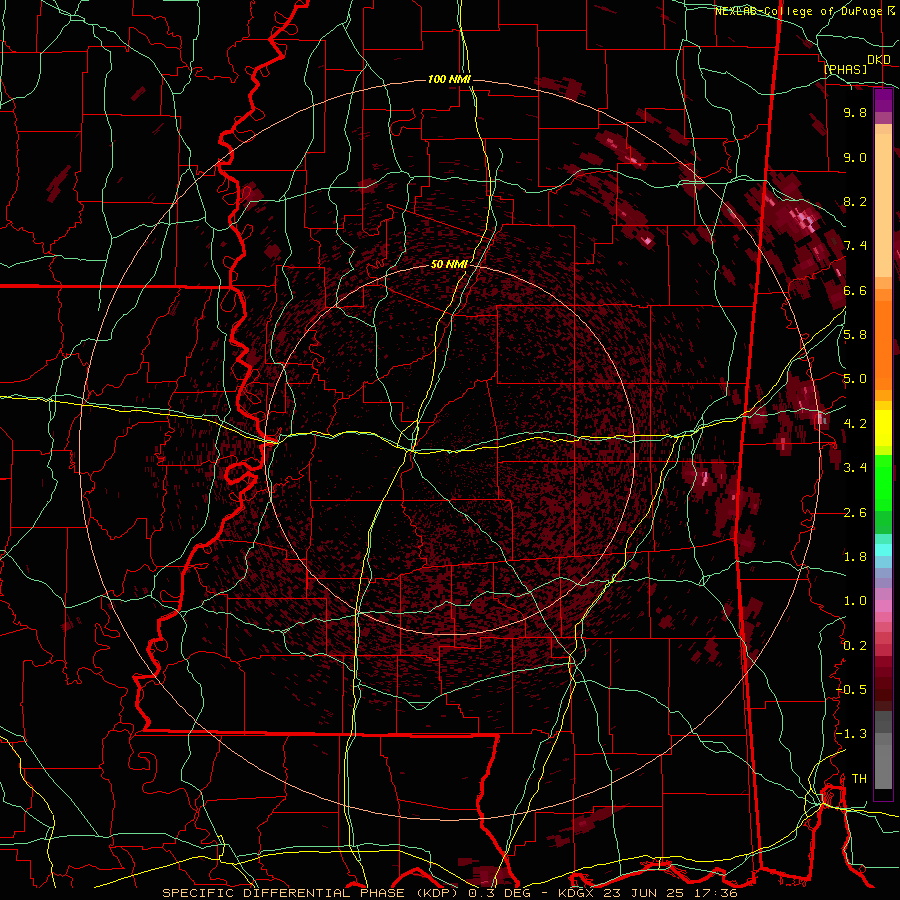Click the [PHAS] legend label
This screenshot has width=900, height=900.
coord(845,70)
